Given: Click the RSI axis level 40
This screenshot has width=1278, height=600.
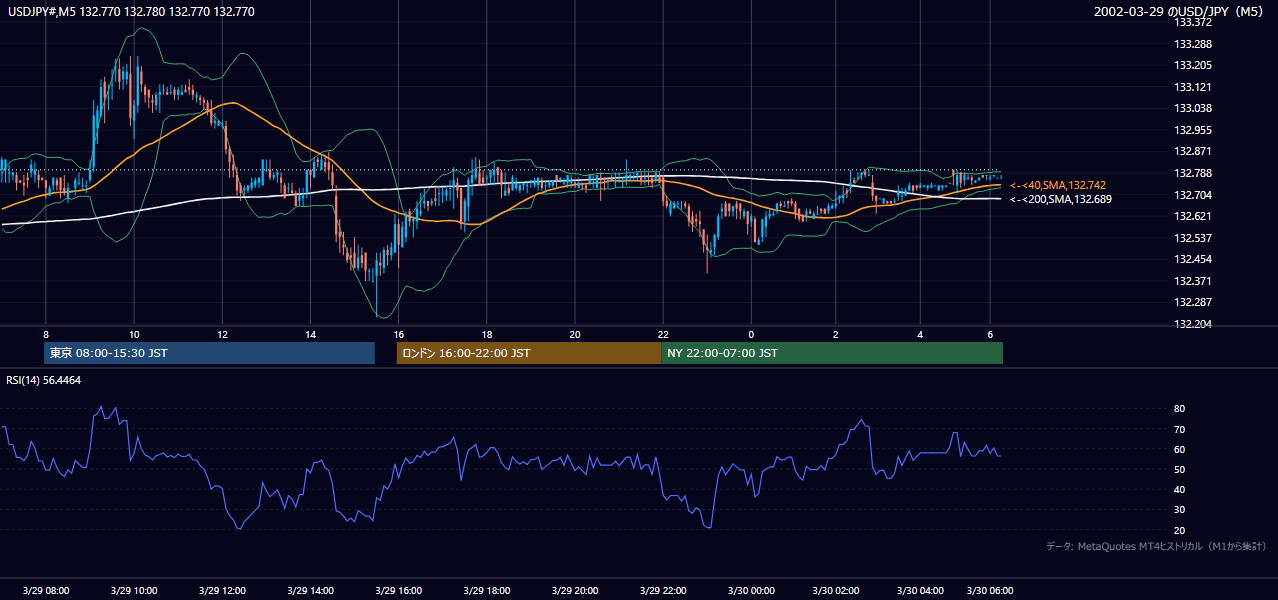Looking at the screenshot, I should pos(1179,489).
